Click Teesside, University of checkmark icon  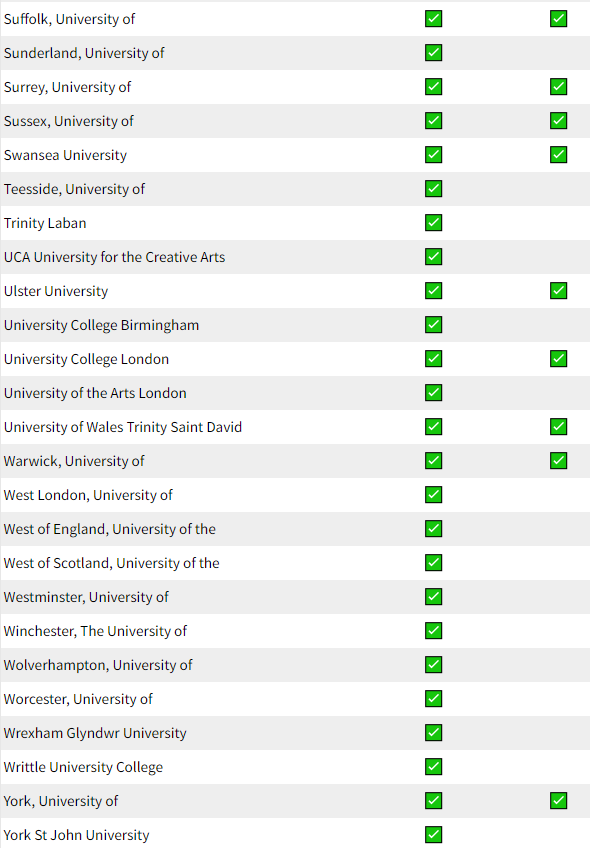pos(433,188)
